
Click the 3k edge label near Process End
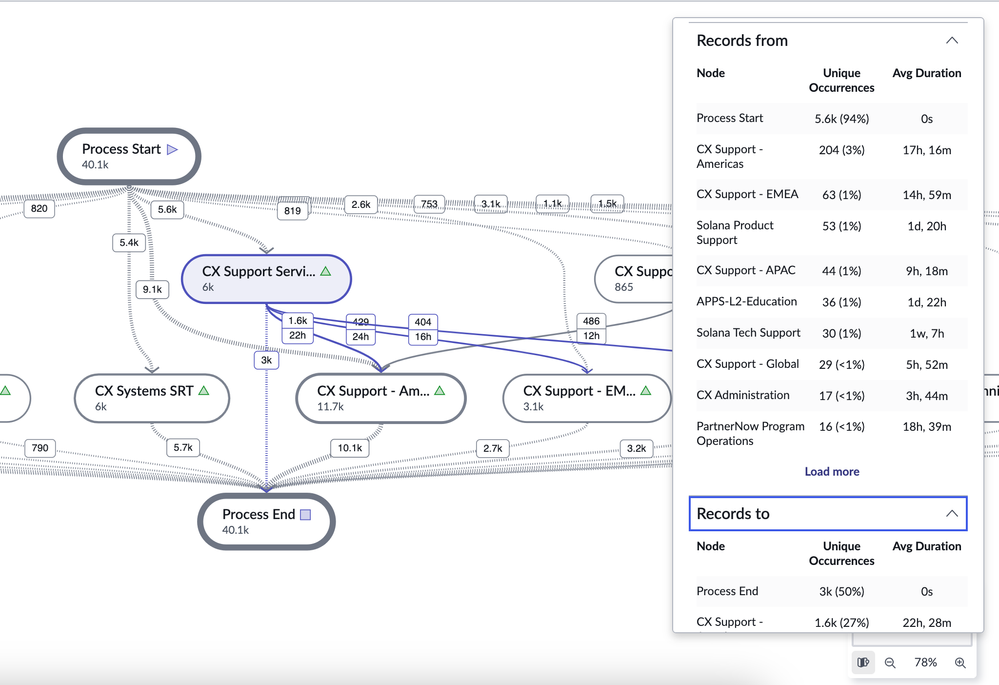pyautogui.click(x=266, y=359)
